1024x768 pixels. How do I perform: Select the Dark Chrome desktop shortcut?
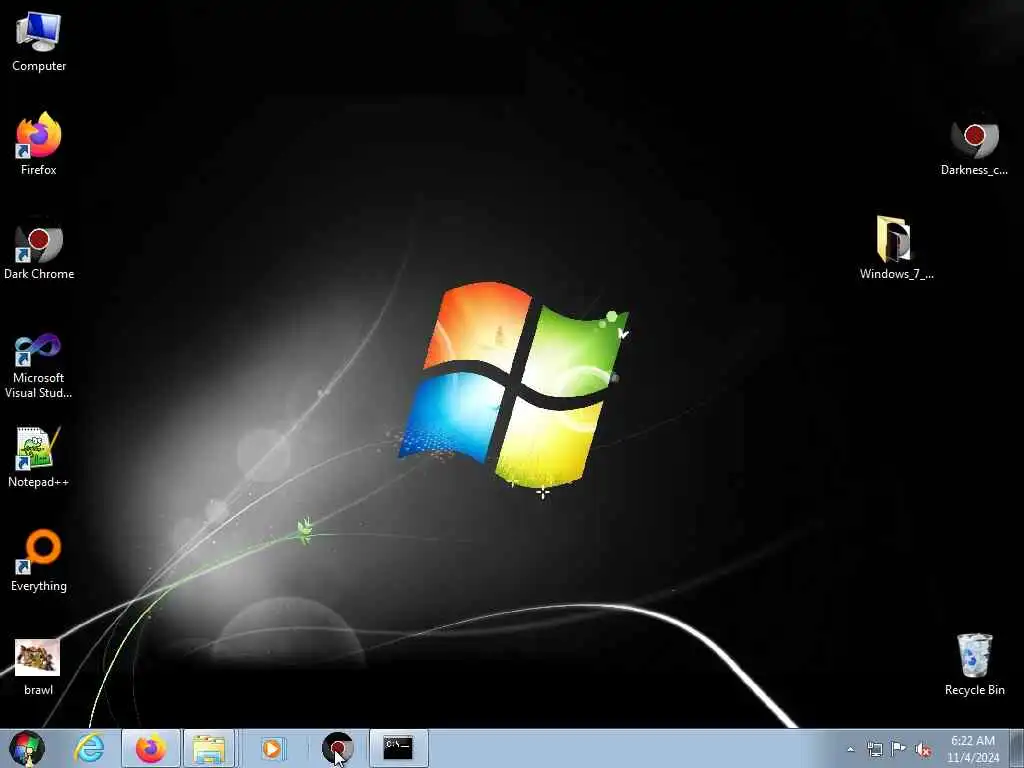(x=39, y=249)
